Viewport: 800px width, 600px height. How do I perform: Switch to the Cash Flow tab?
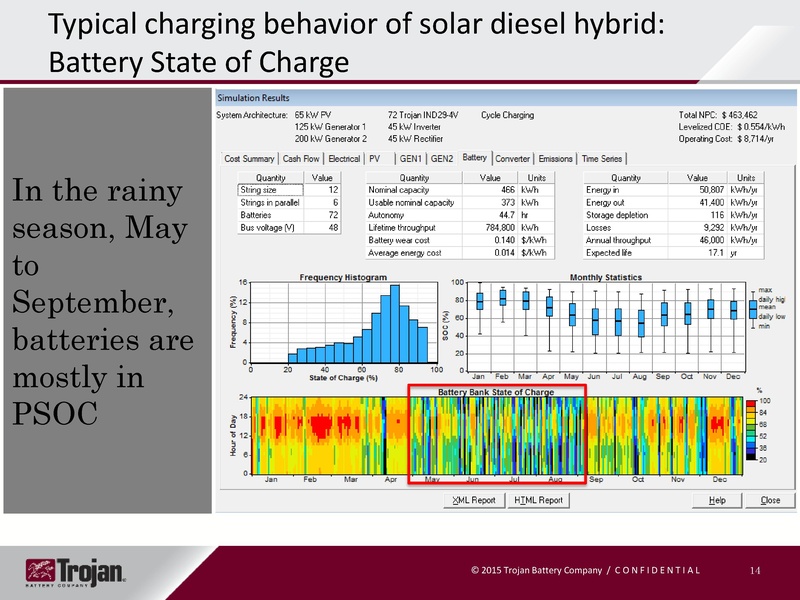point(301,159)
